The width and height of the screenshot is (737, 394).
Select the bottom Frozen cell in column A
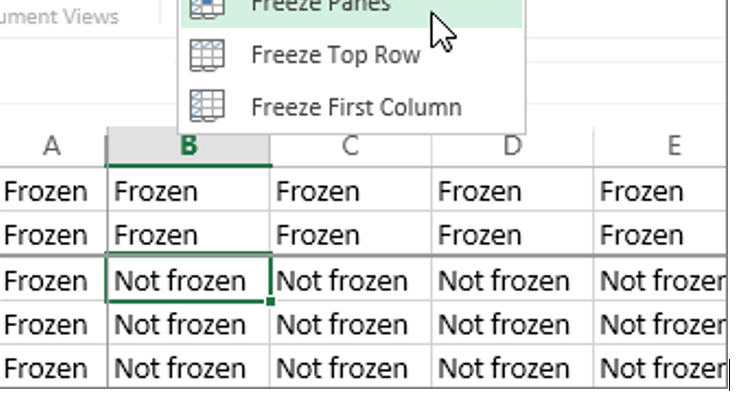point(53,367)
